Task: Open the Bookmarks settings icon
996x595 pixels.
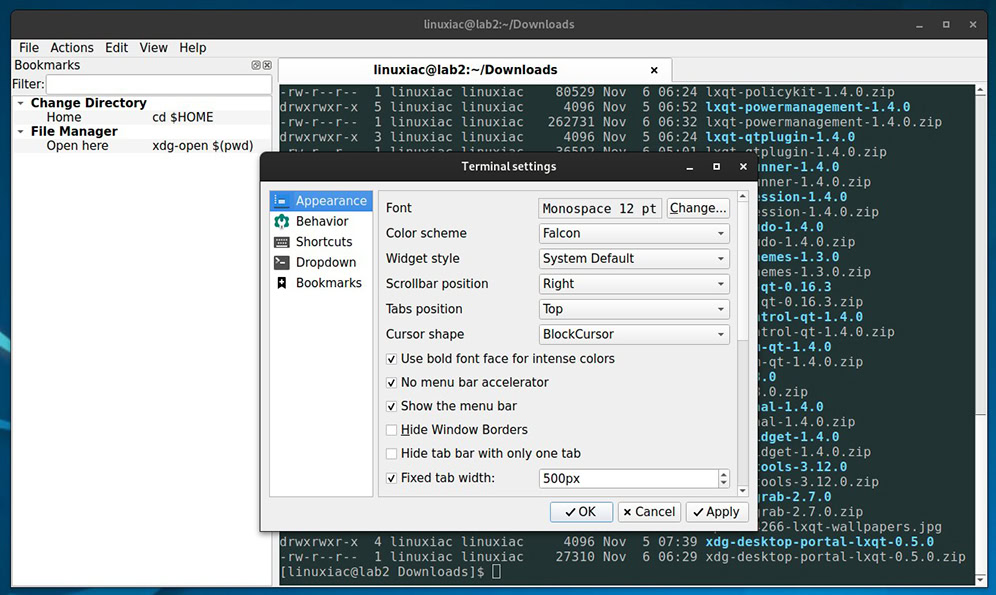Action: pos(281,283)
